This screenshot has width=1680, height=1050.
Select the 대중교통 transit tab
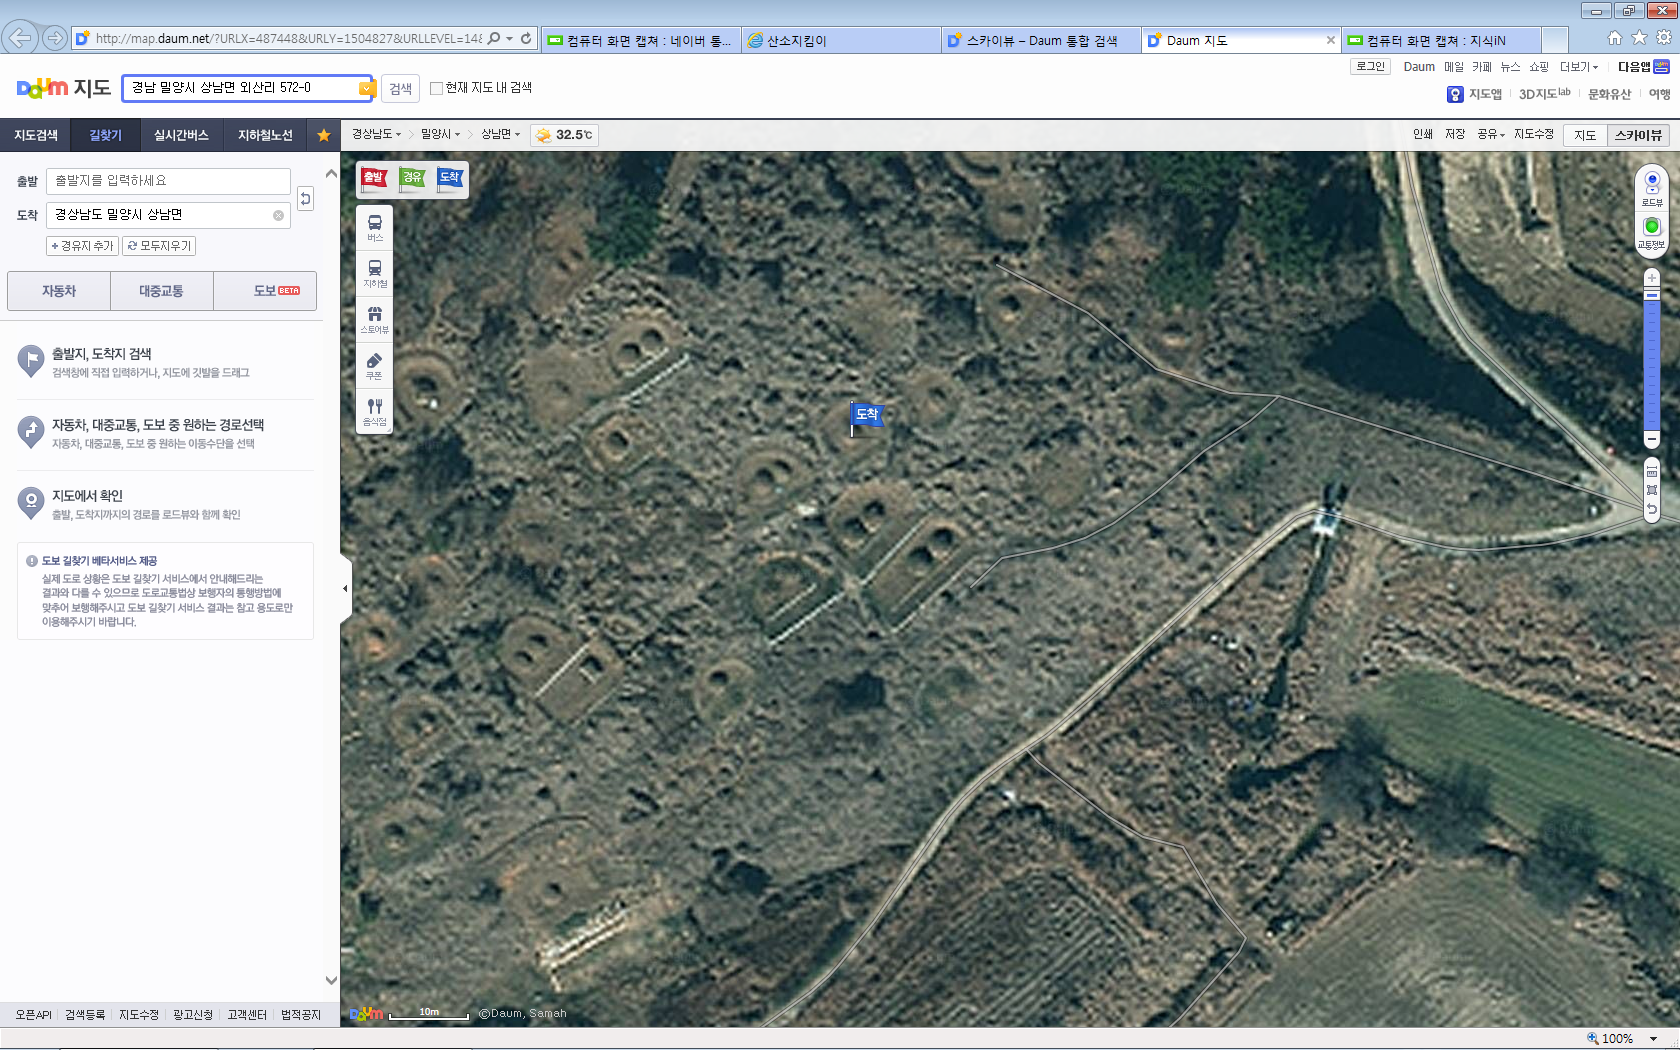click(161, 291)
